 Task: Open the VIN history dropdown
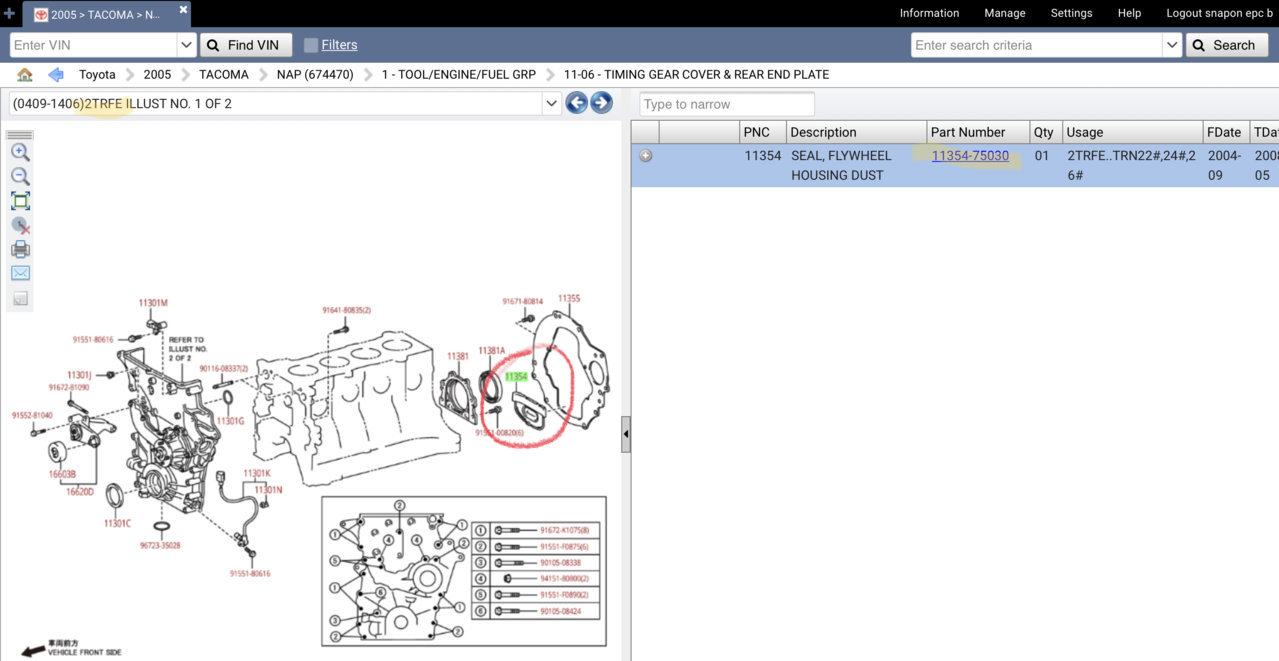click(186, 45)
